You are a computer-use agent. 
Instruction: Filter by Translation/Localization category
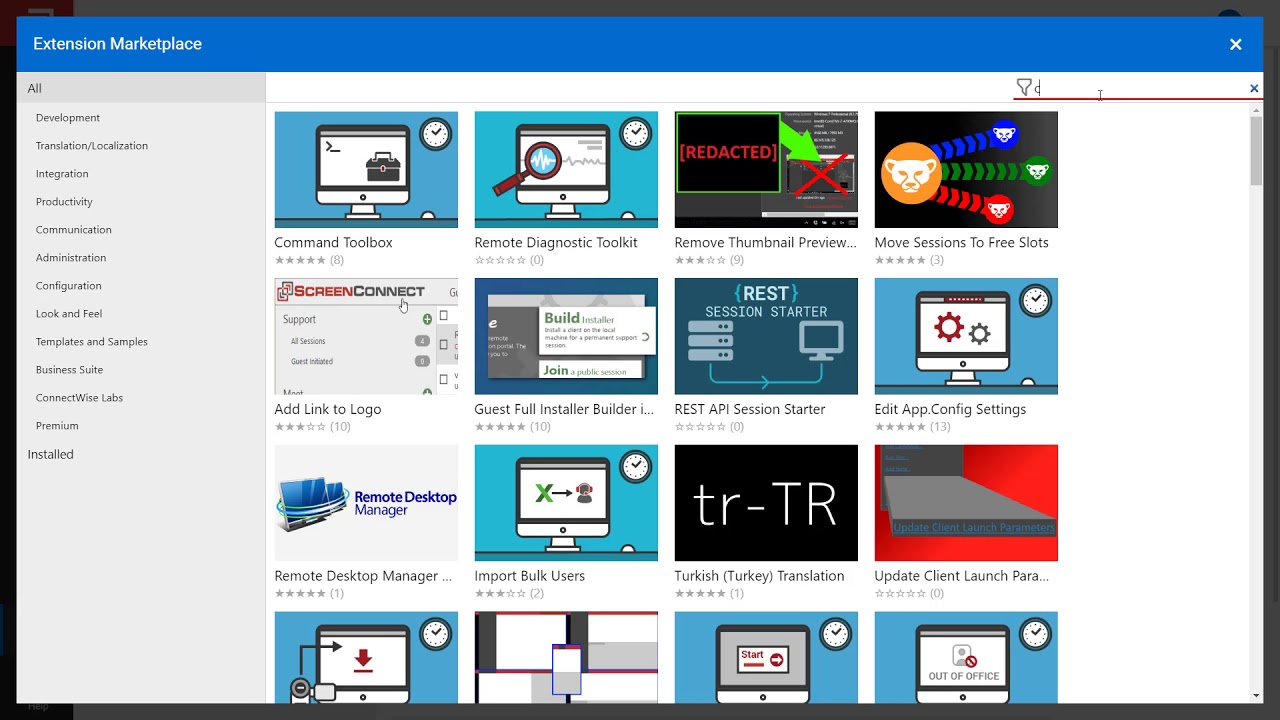coord(92,146)
